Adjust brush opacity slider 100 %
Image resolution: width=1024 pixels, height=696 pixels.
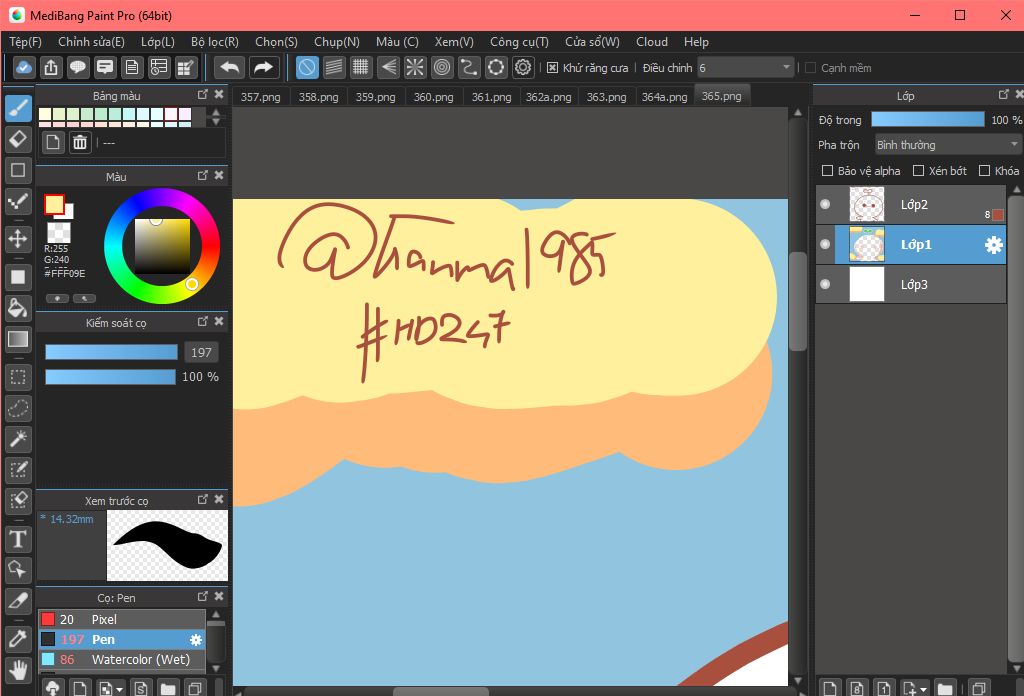click(x=110, y=377)
